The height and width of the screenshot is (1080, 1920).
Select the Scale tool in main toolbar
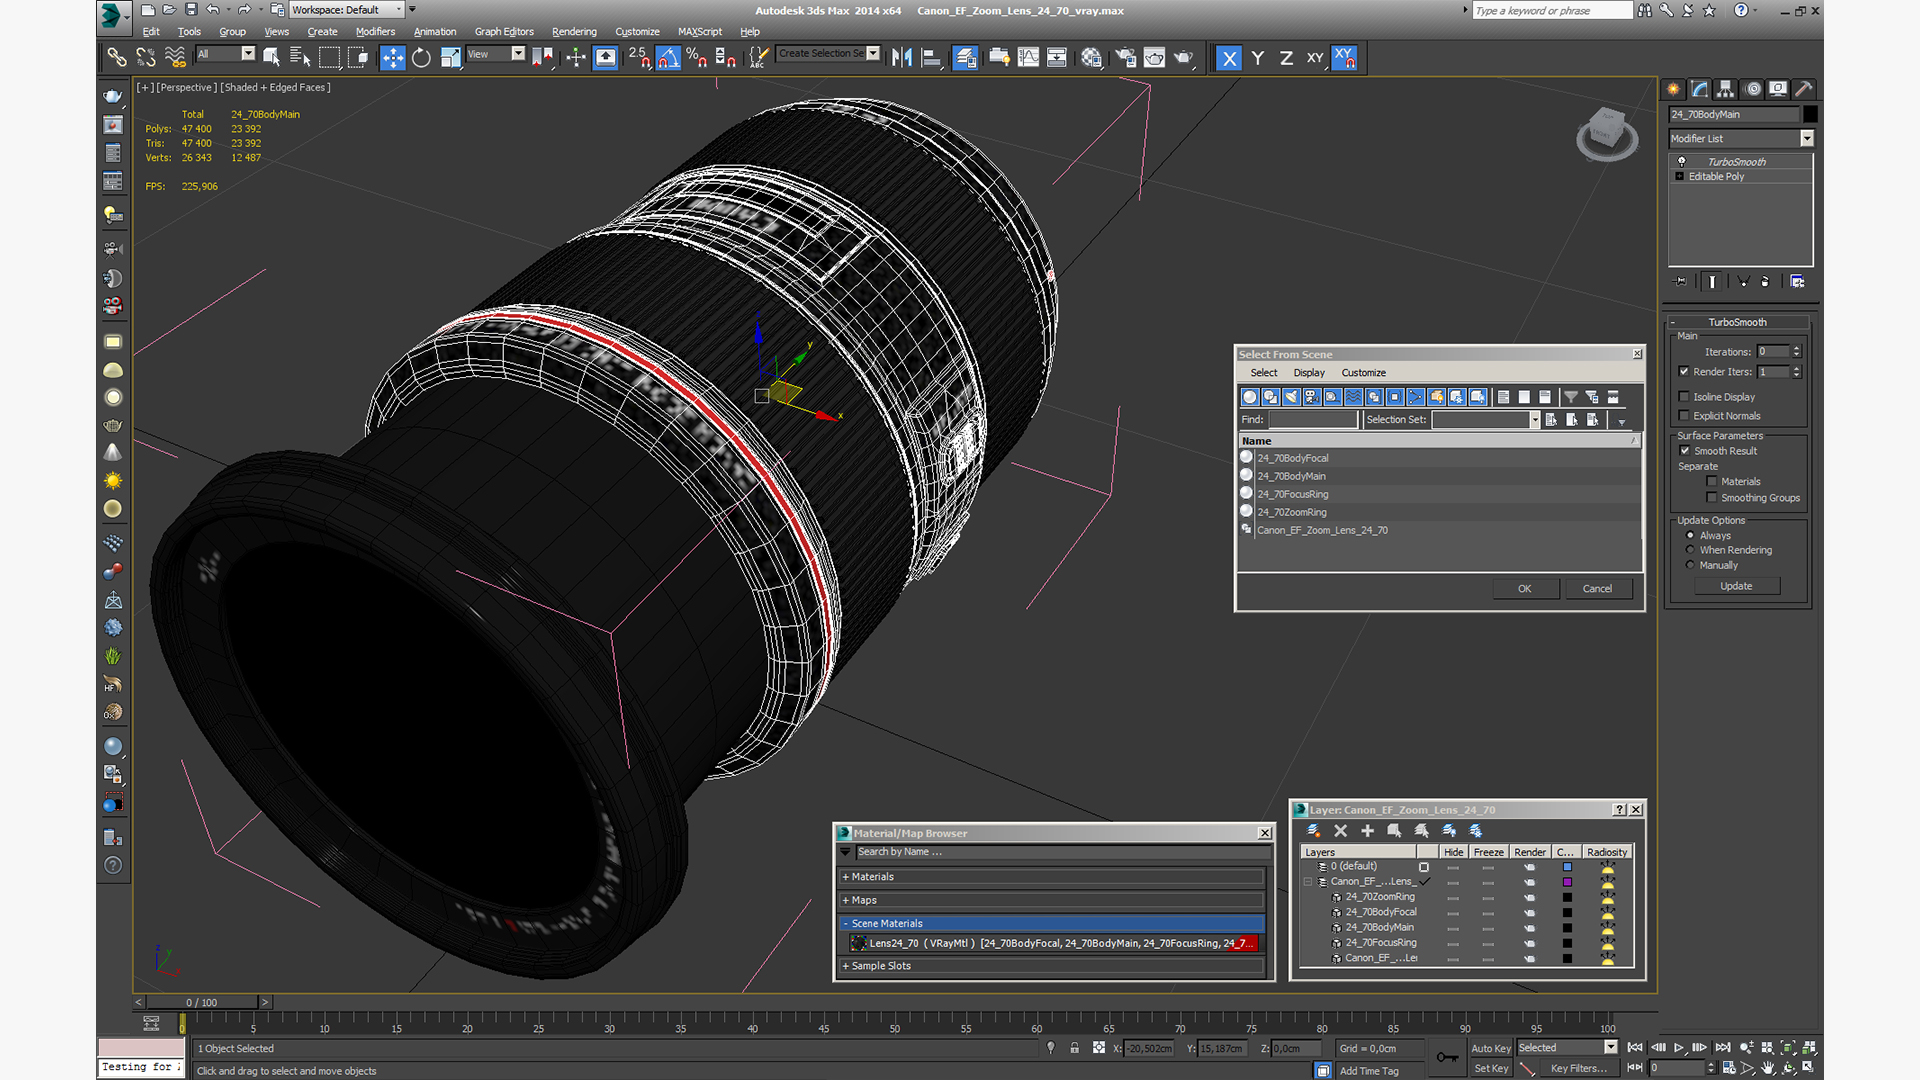(x=450, y=58)
